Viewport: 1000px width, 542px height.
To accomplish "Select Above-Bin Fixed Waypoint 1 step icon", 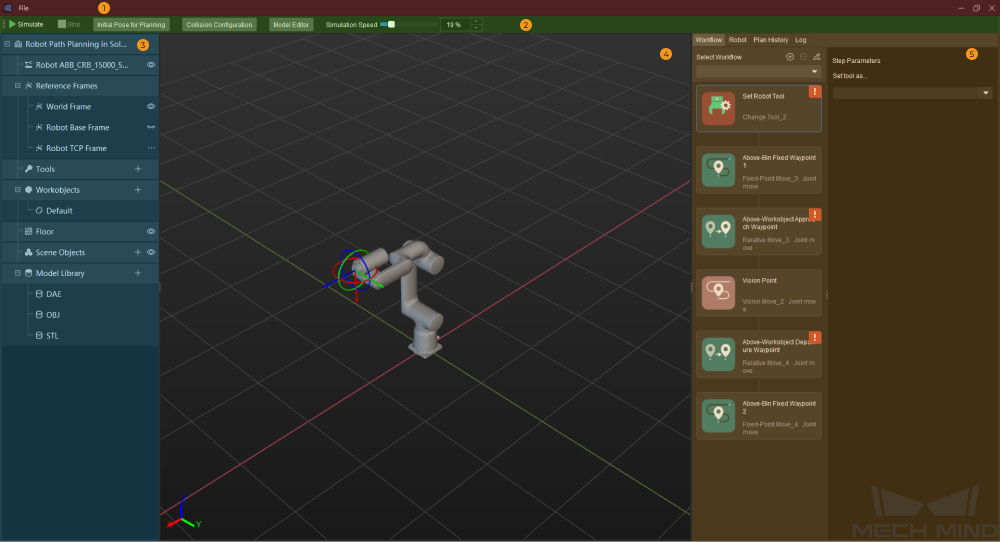I will pyautogui.click(x=718, y=170).
